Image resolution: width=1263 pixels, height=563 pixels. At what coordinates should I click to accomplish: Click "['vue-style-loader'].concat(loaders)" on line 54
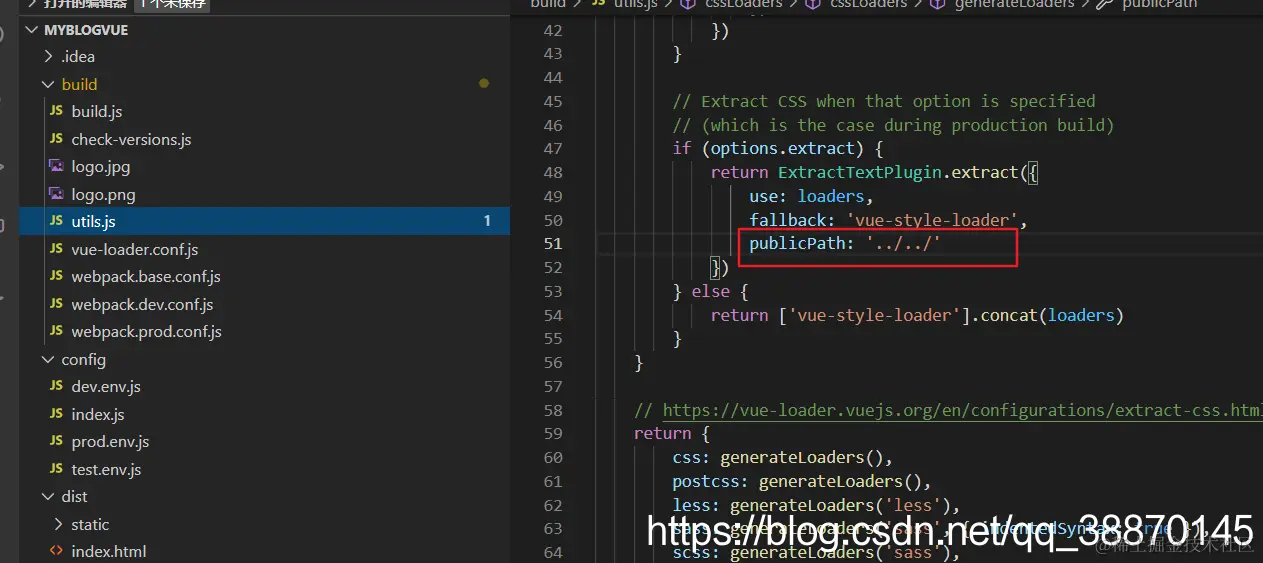(951, 315)
